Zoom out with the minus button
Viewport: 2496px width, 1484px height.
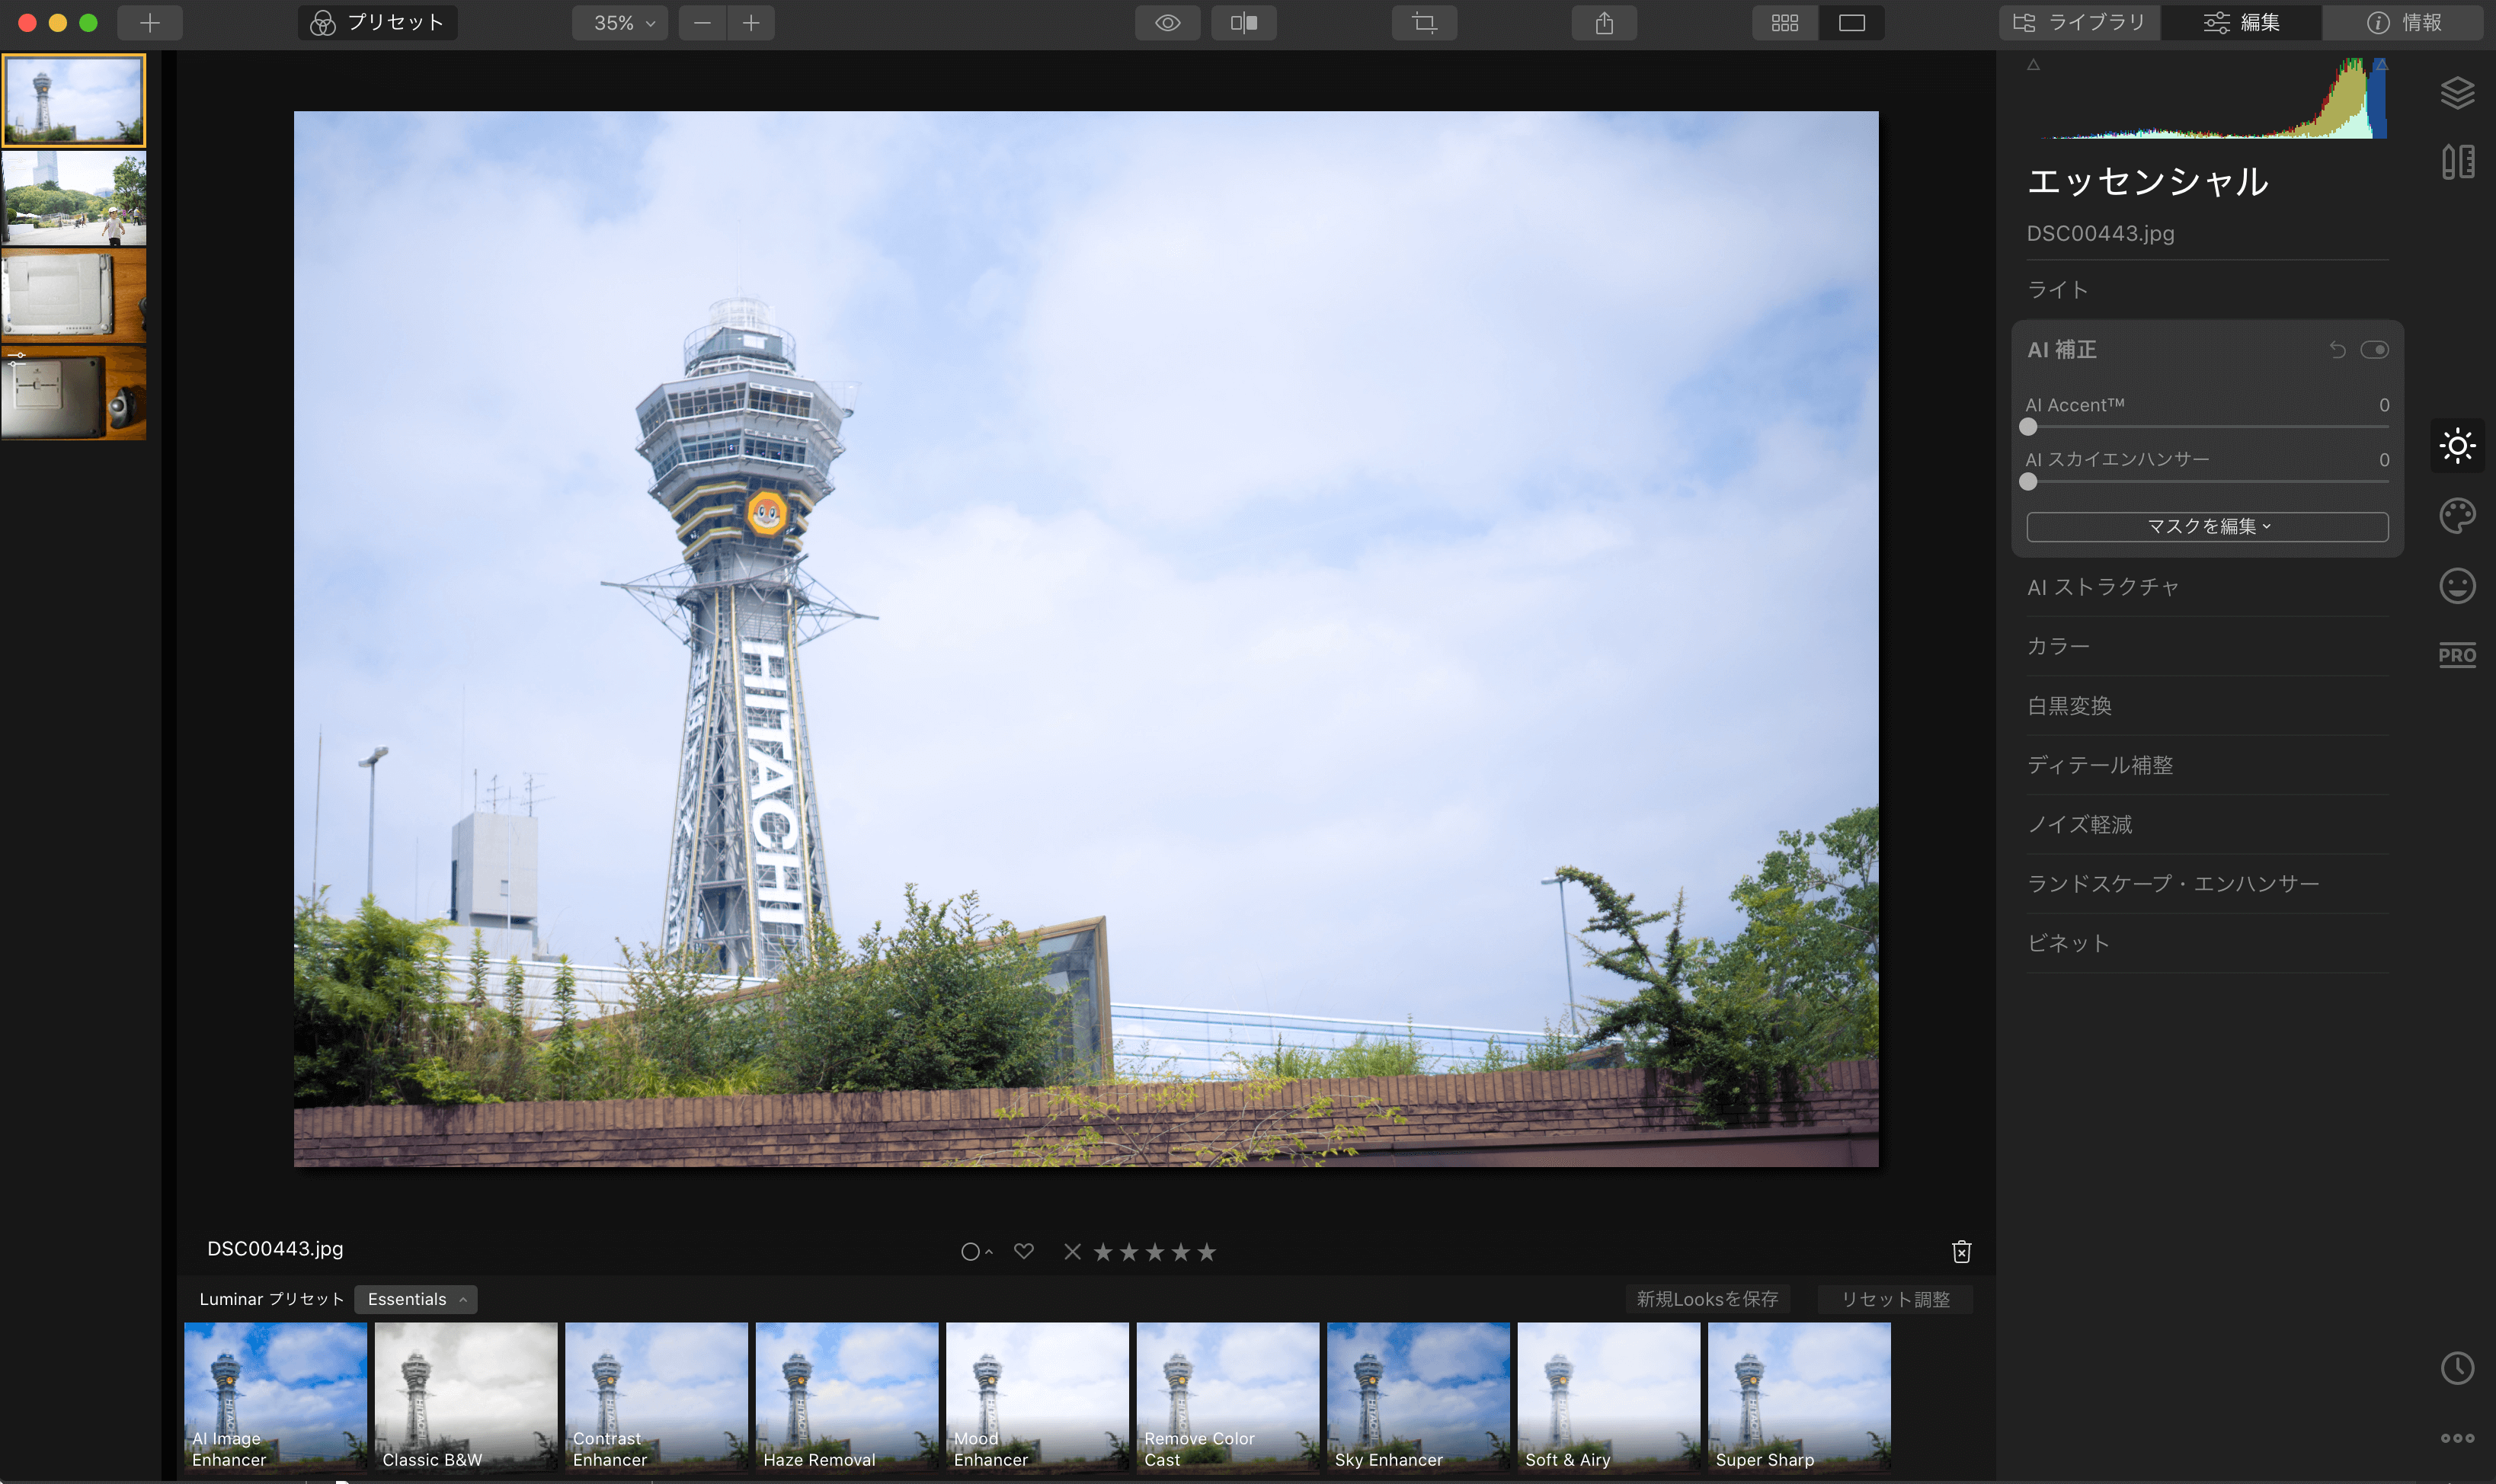(702, 22)
